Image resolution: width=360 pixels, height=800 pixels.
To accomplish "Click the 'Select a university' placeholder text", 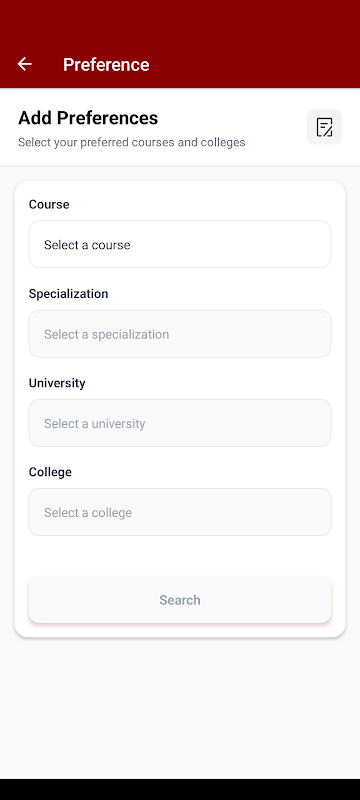I will coord(94,423).
